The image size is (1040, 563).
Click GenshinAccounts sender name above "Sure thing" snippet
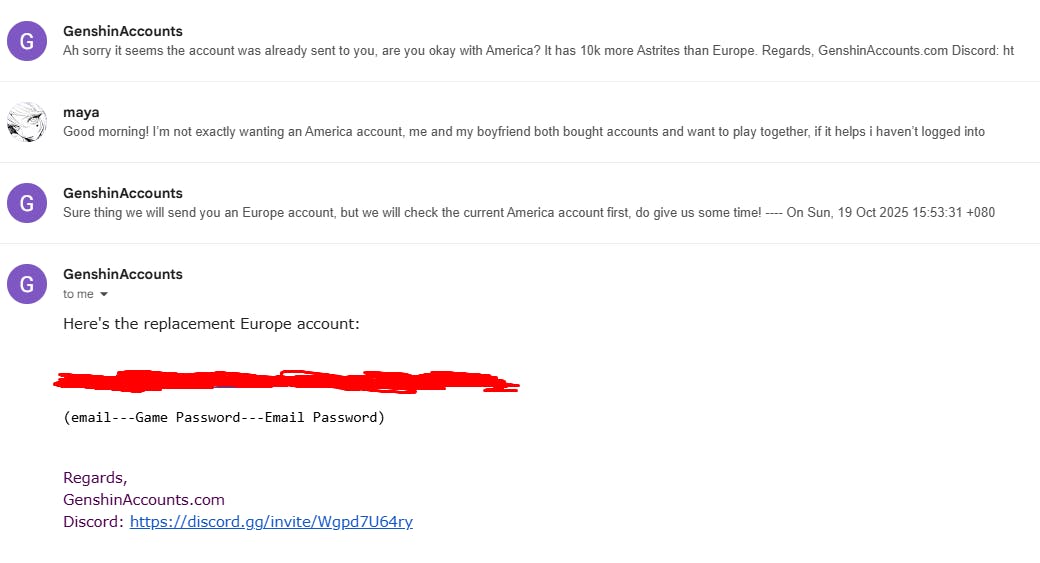[123, 193]
